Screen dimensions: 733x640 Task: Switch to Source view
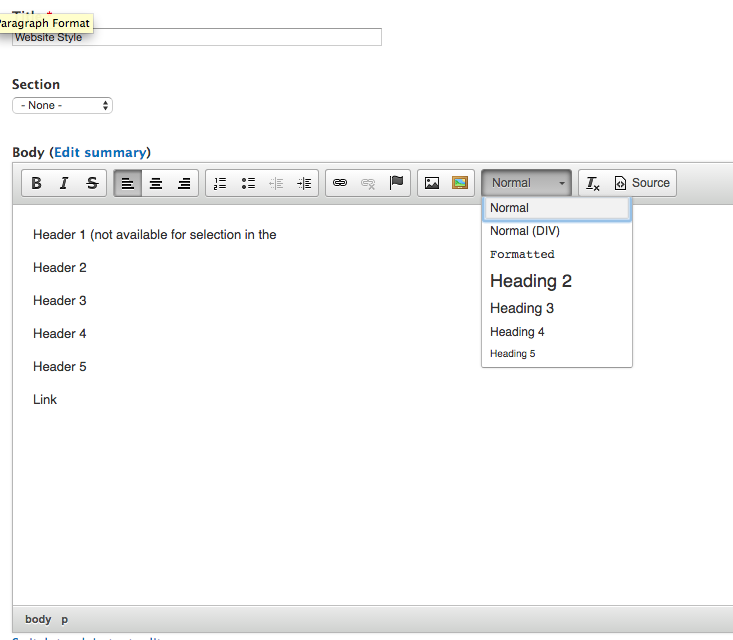pyautogui.click(x=642, y=183)
